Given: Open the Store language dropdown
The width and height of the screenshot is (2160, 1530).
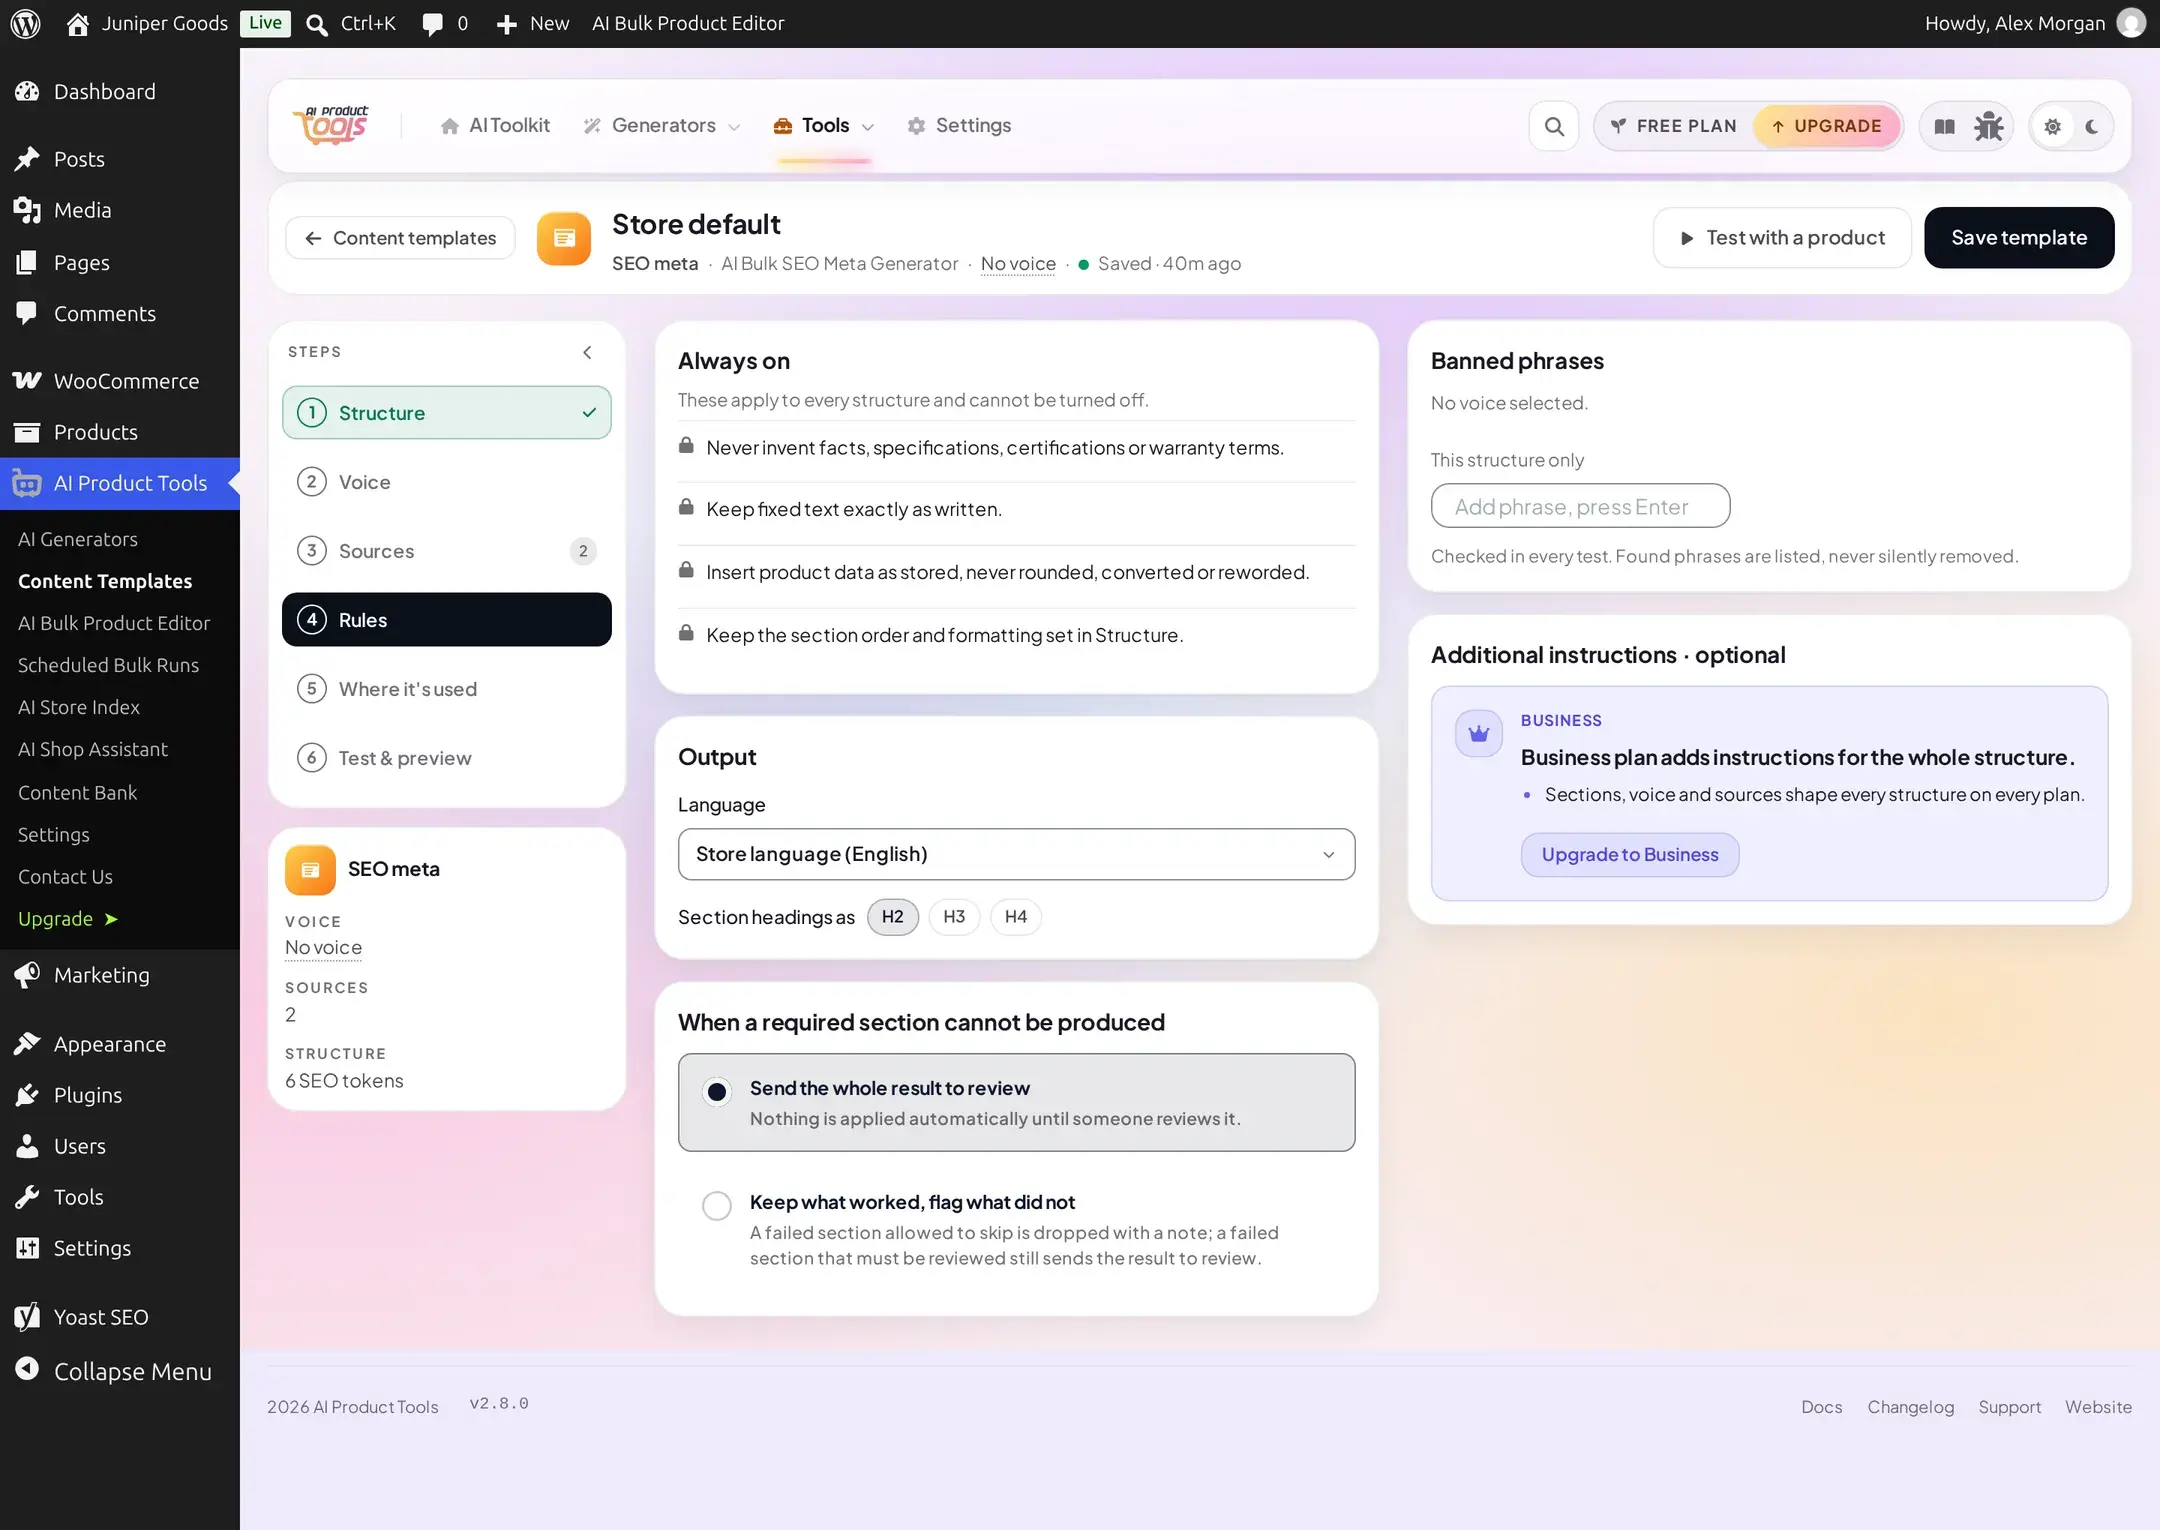Looking at the screenshot, I should (1016, 854).
